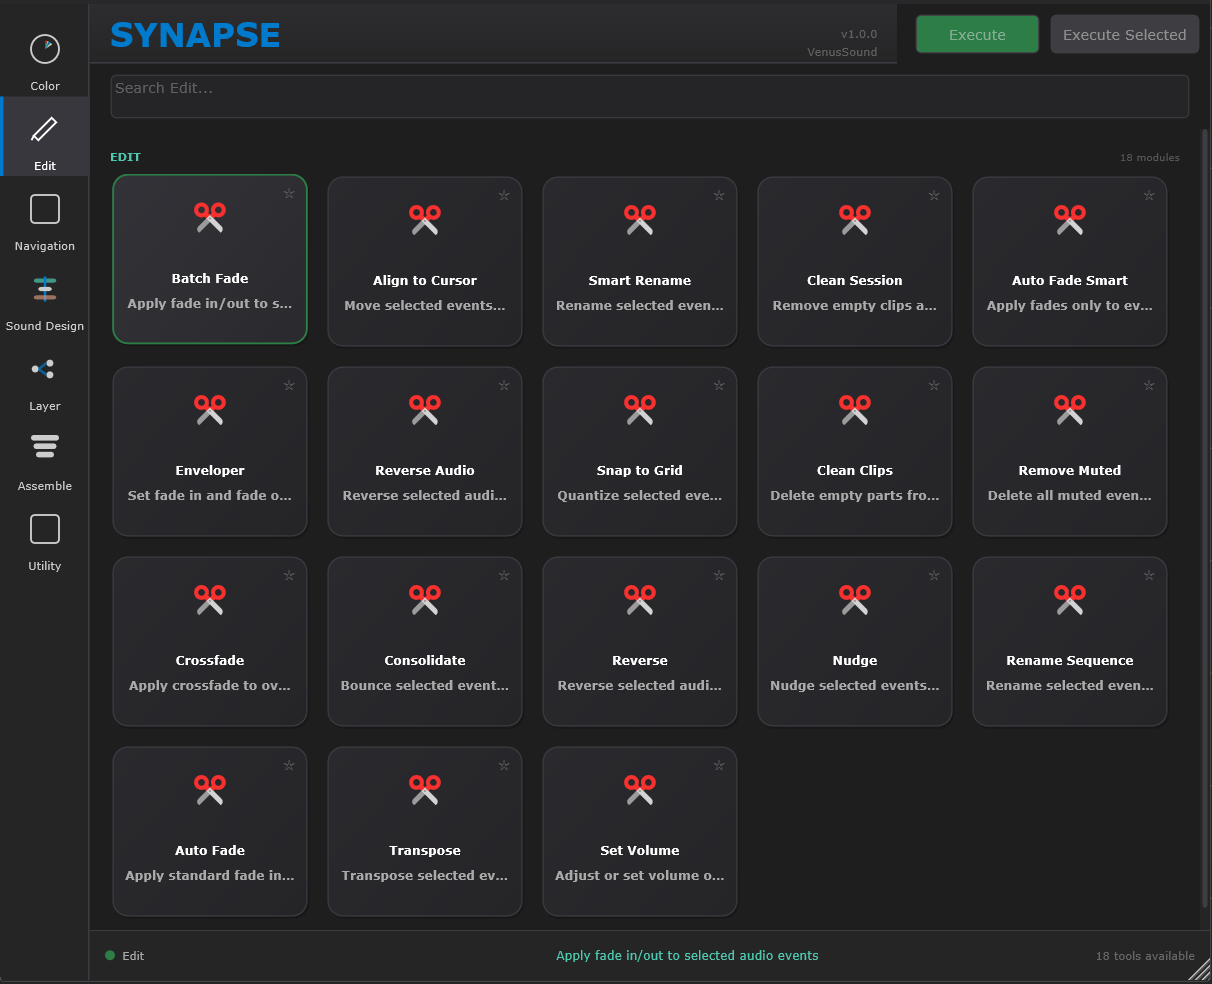Star the Snap to Grid module
Image resolution: width=1212 pixels, height=984 pixels.
[x=719, y=386]
